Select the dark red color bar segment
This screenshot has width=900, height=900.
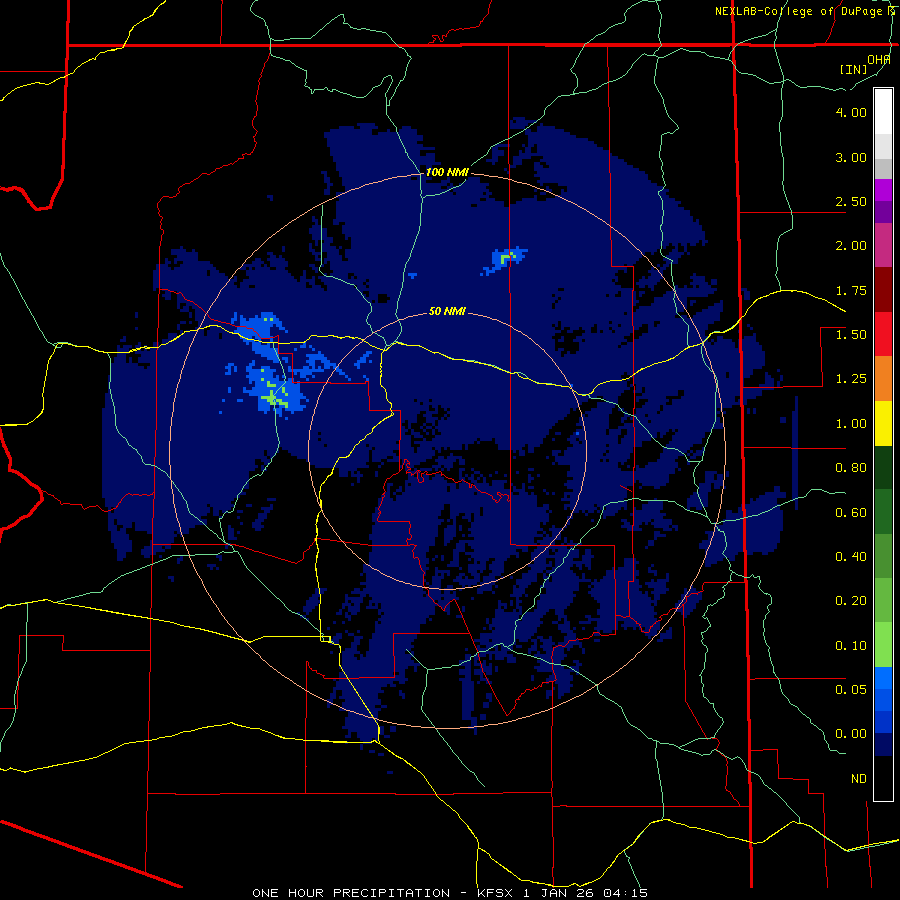click(x=883, y=290)
